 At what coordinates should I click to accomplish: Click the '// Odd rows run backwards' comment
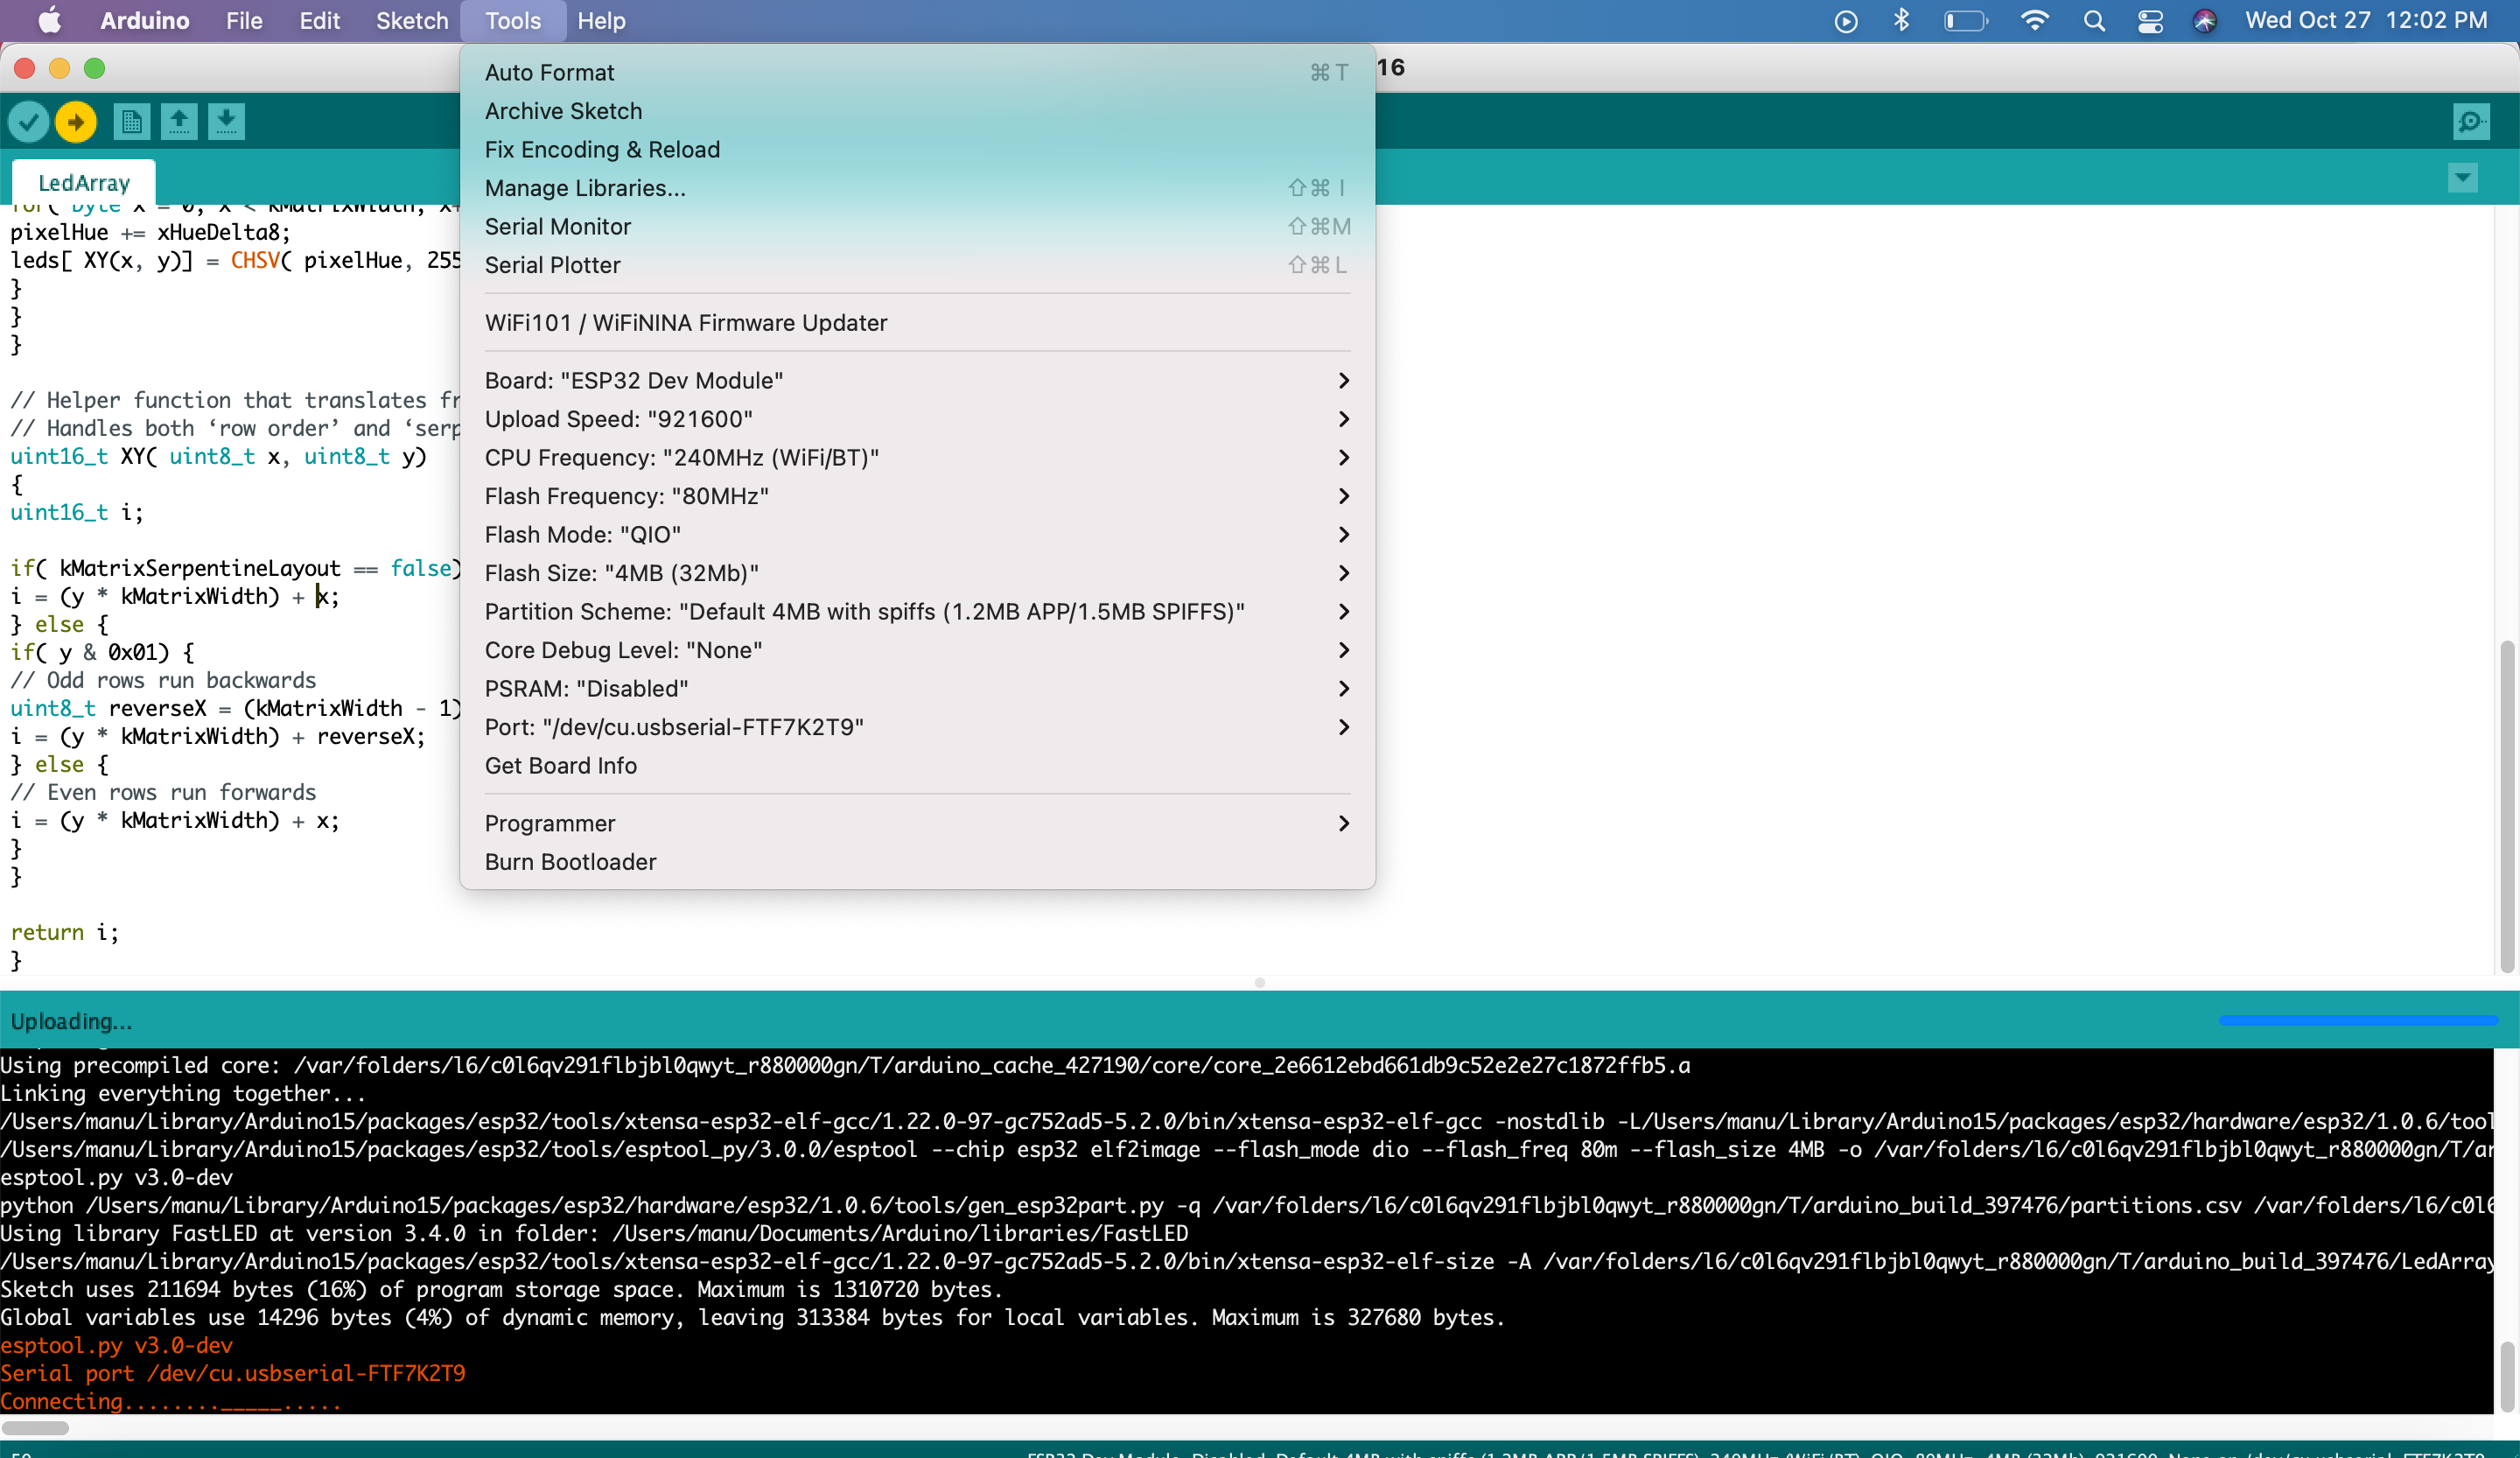tap(163, 680)
